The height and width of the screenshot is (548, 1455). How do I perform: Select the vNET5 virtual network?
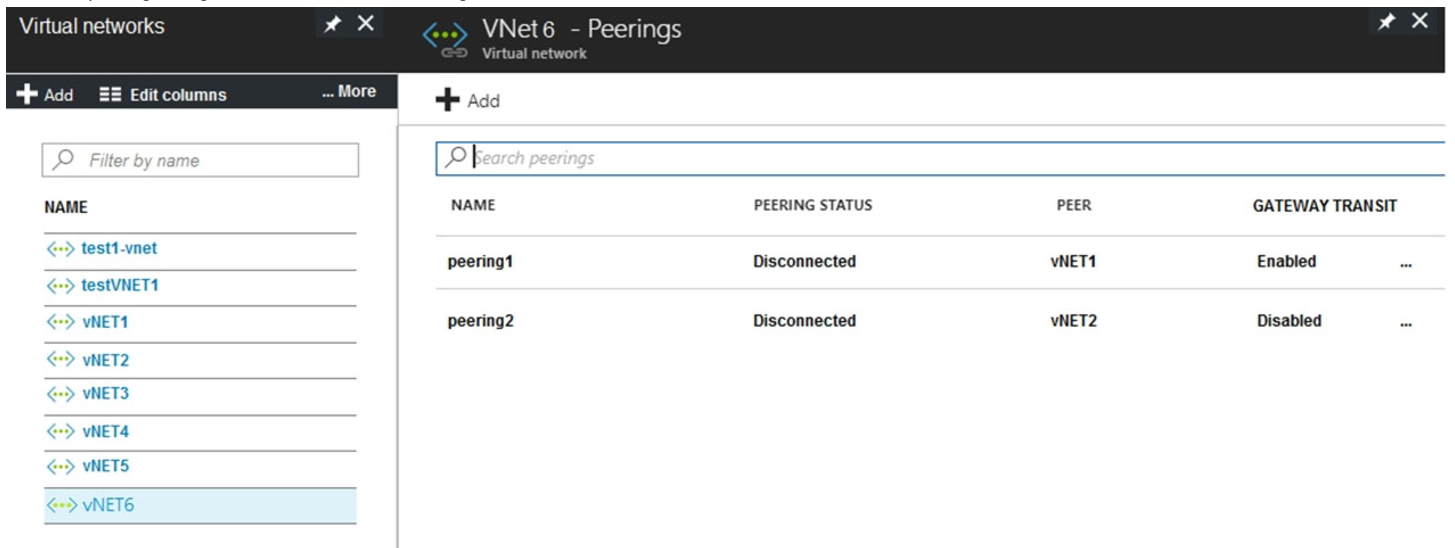(x=105, y=467)
